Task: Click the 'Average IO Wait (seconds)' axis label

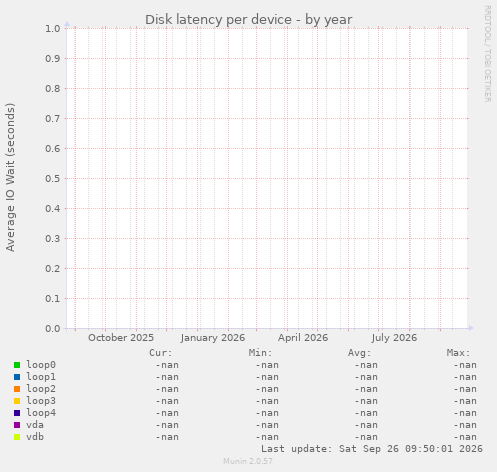Action: [10, 177]
